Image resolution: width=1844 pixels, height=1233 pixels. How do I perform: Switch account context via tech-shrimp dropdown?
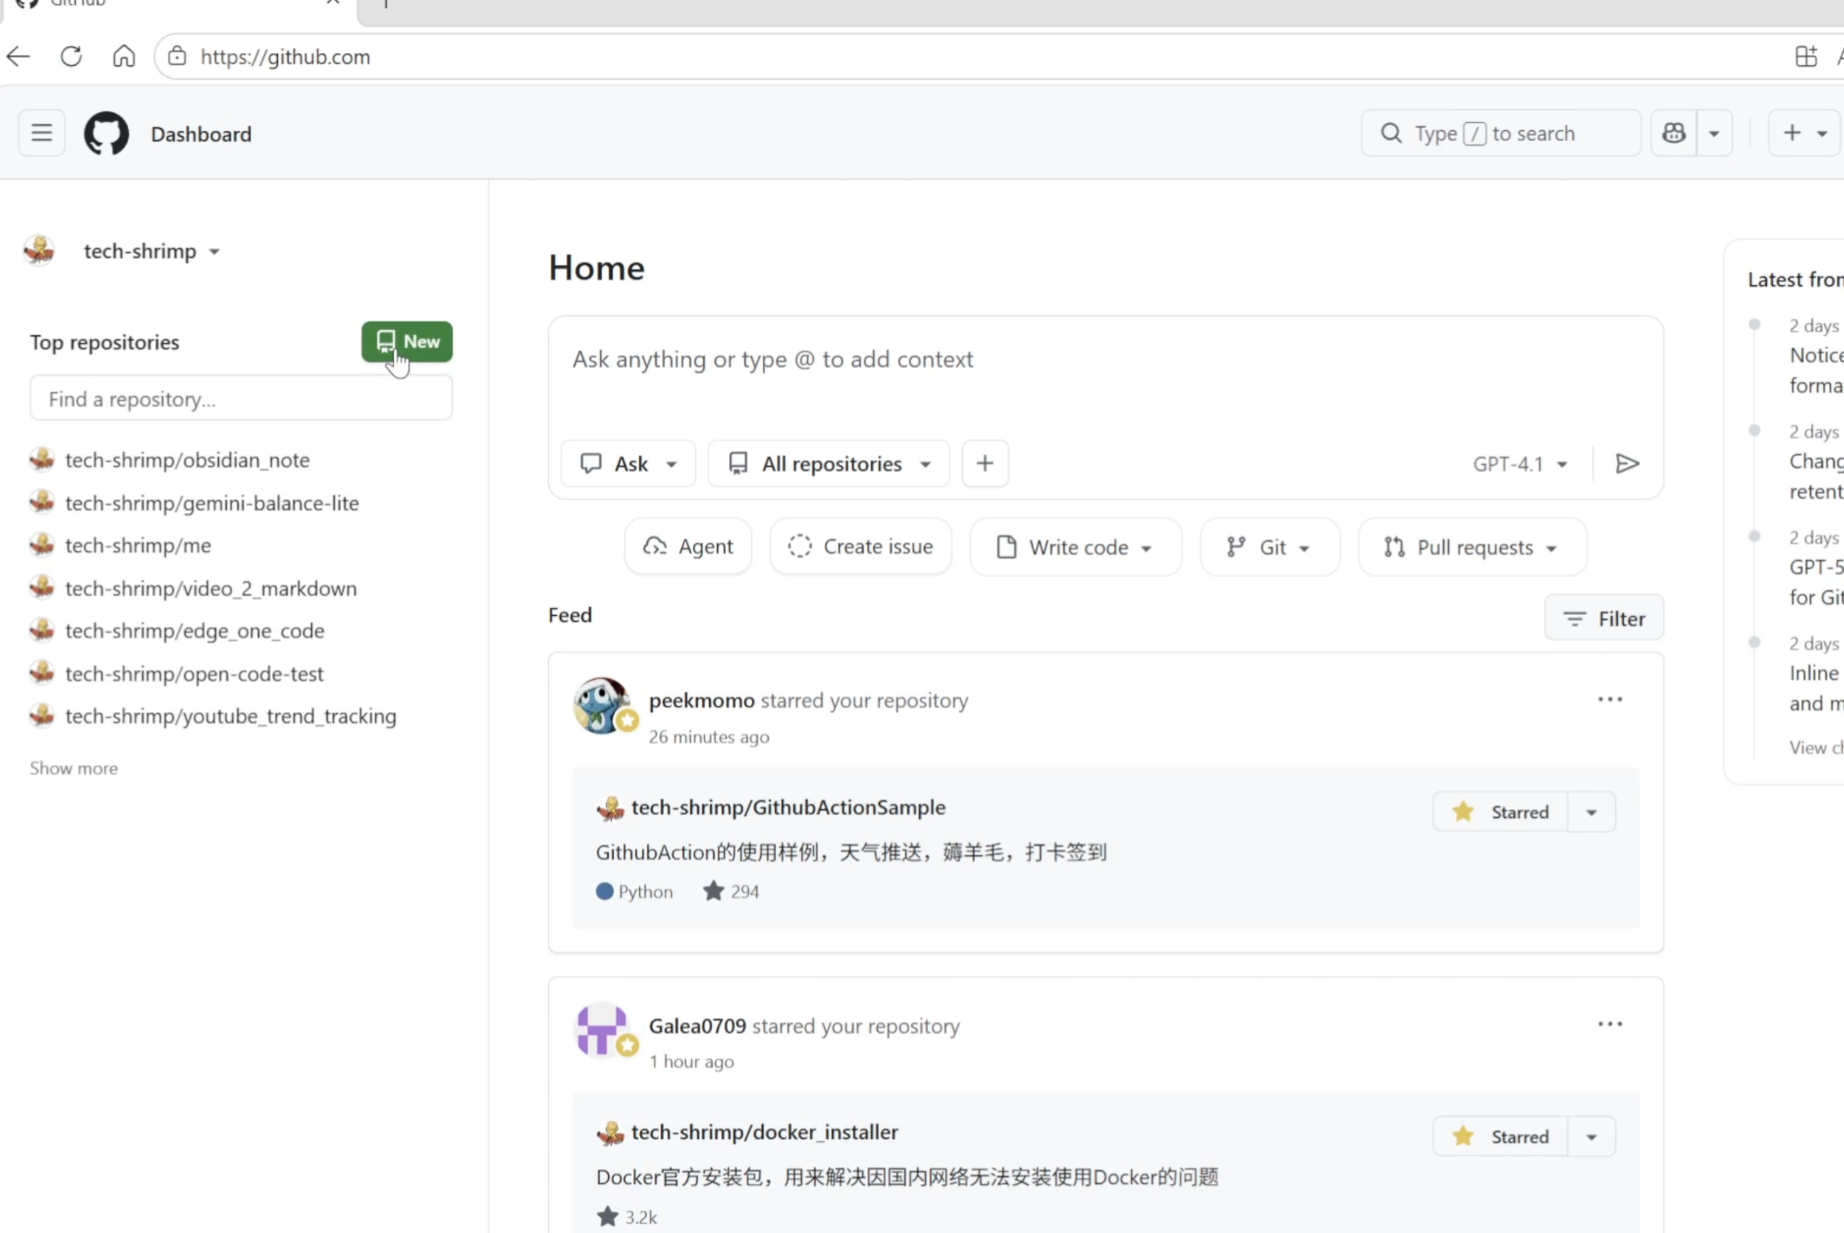pos(152,251)
